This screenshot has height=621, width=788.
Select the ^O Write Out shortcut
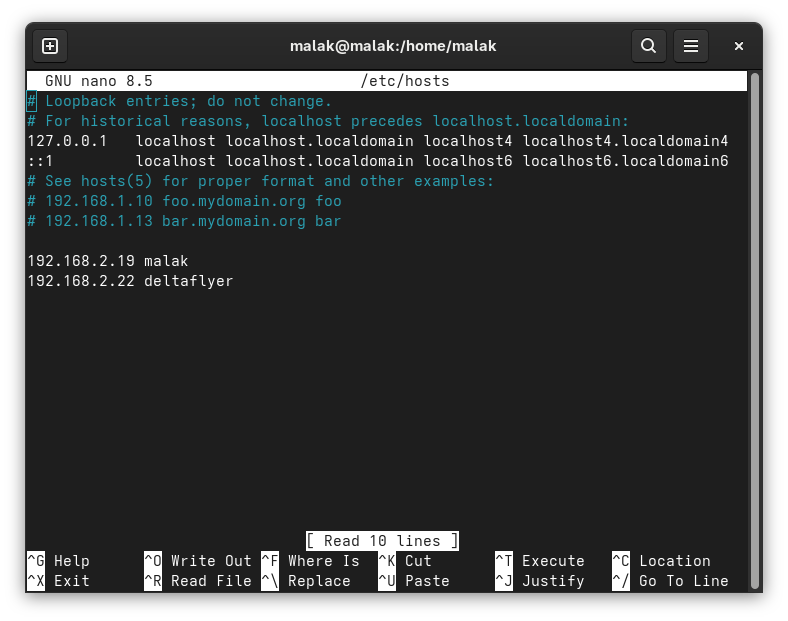tap(197, 561)
